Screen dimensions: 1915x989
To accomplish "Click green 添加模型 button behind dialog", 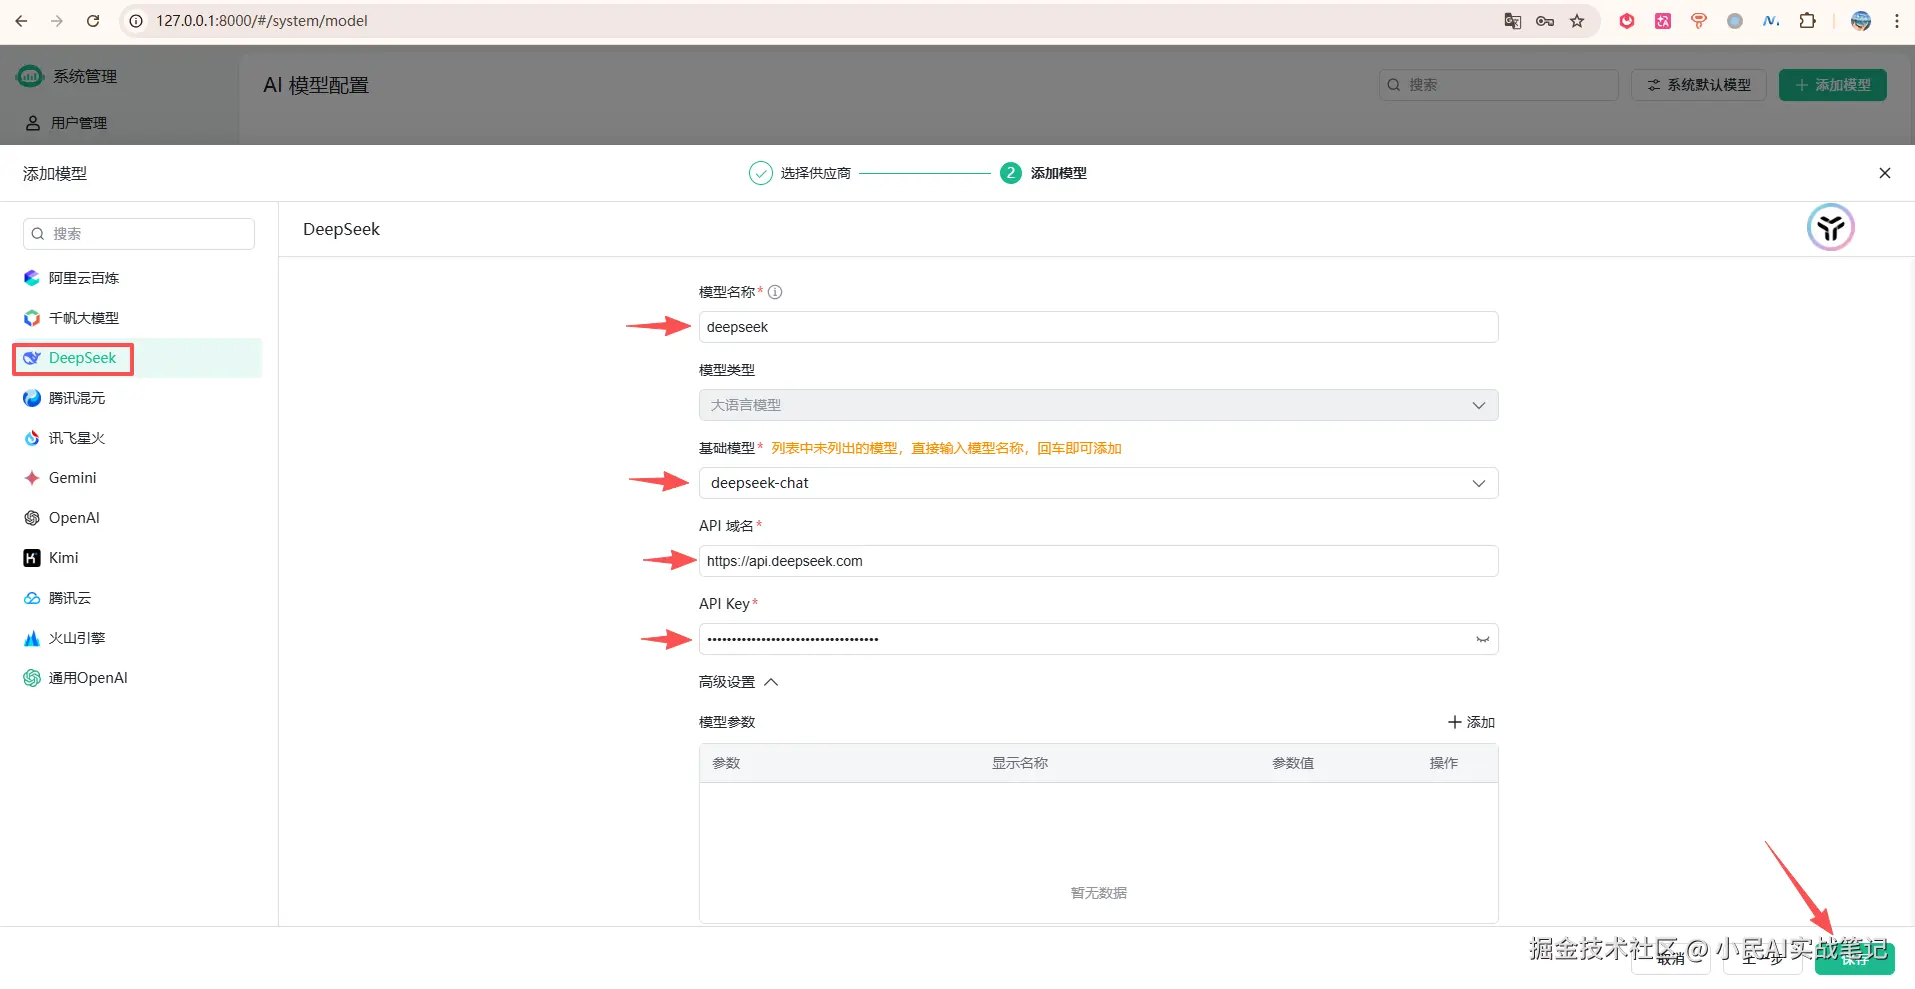I will [1833, 85].
